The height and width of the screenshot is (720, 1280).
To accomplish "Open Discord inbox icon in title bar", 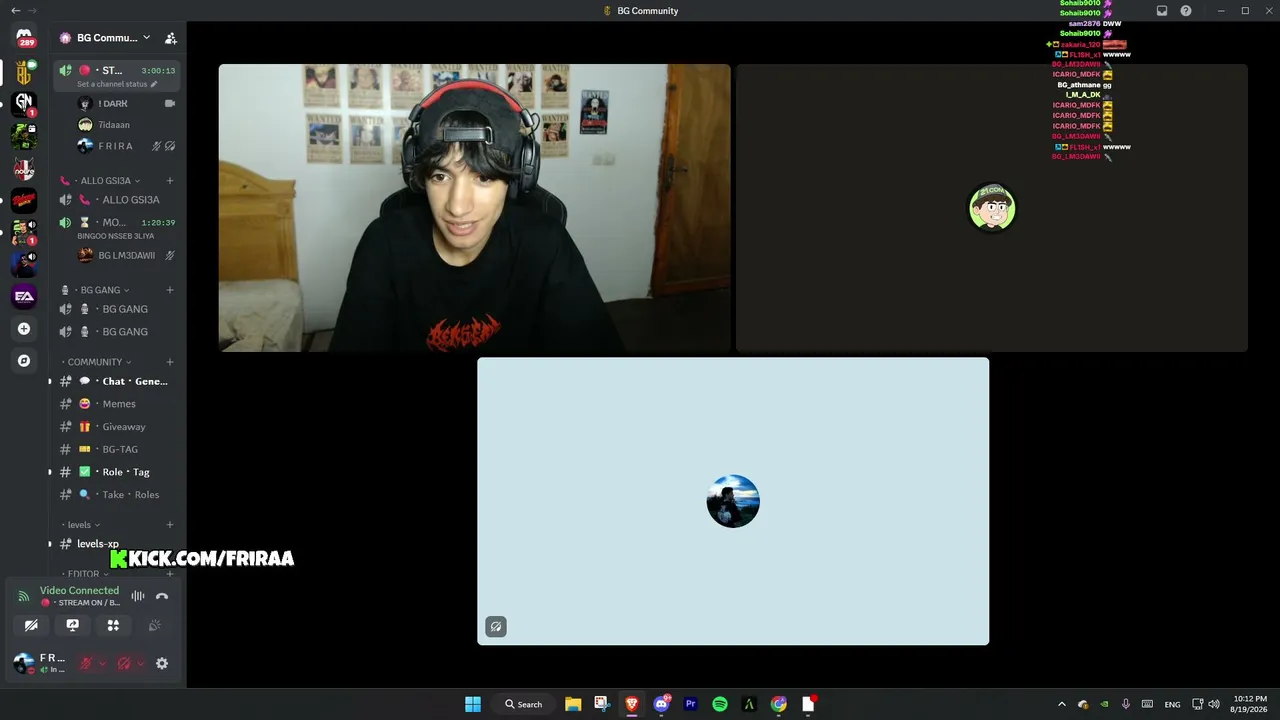I will tap(1162, 11).
